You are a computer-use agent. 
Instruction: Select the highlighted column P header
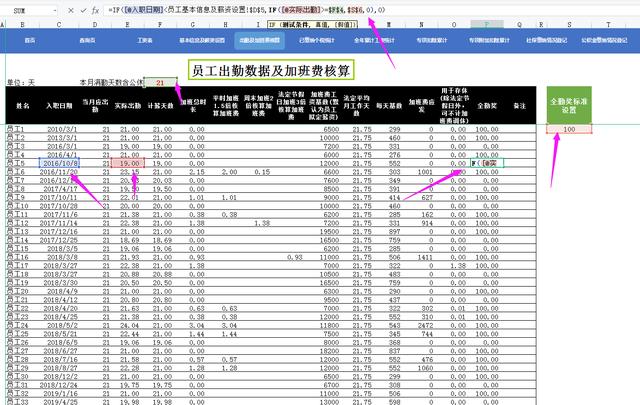(x=487, y=24)
